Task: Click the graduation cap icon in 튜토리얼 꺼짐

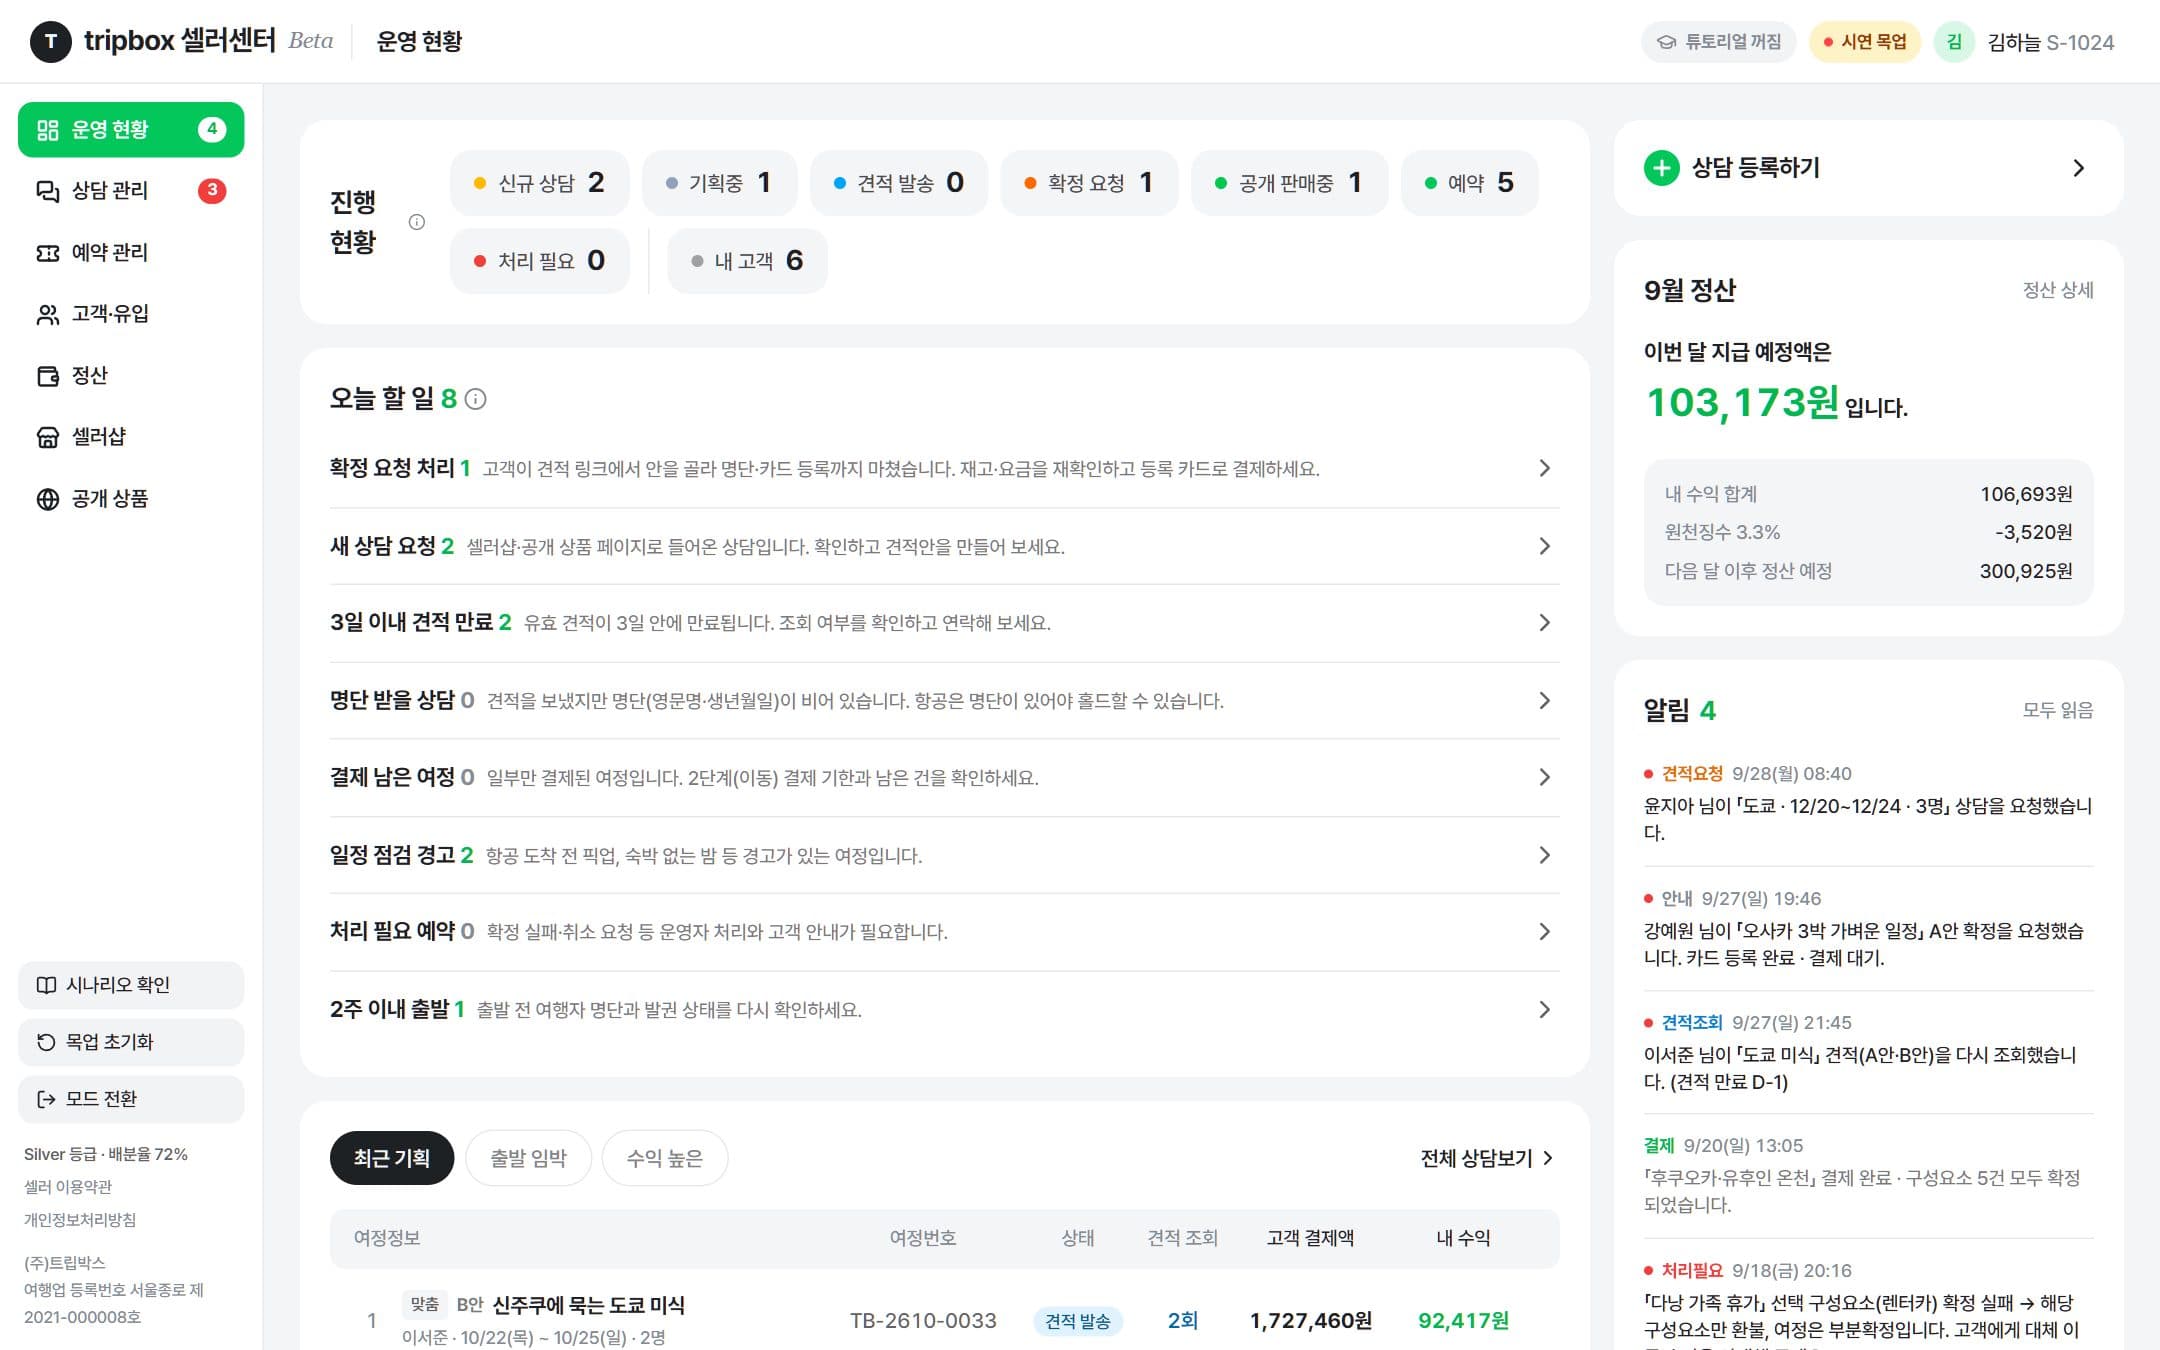Action: pyautogui.click(x=1666, y=42)
